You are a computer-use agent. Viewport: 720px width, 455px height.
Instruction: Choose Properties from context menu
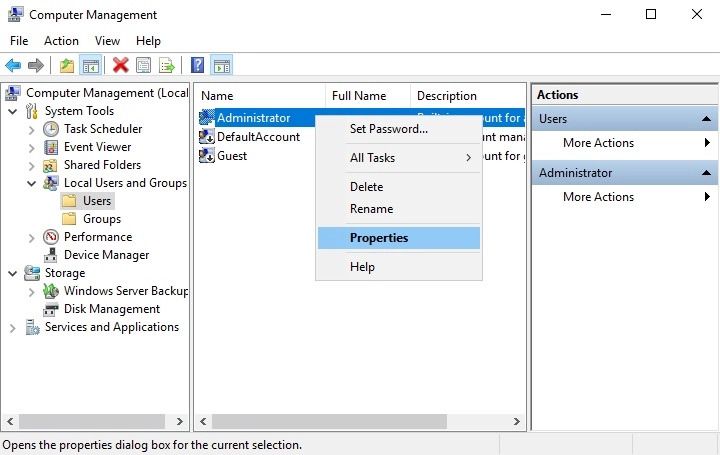(399, 238)
